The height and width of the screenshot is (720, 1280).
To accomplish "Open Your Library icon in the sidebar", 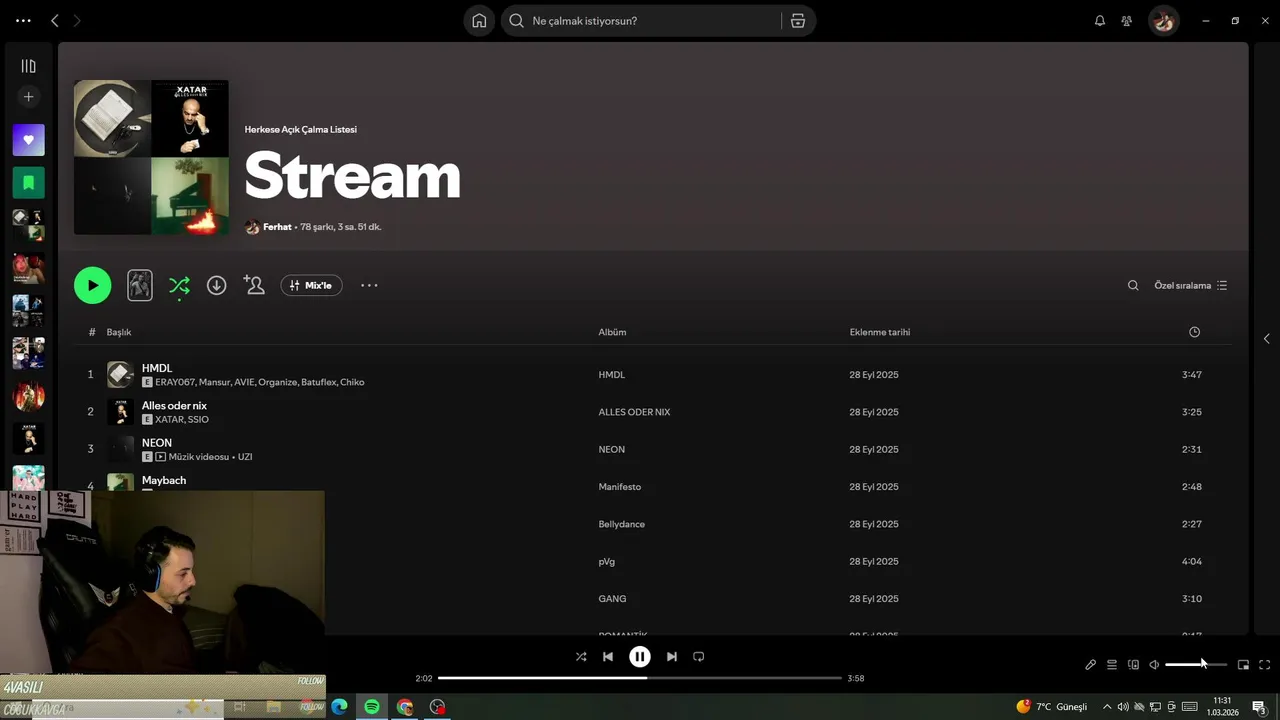I will coord(28,66).
